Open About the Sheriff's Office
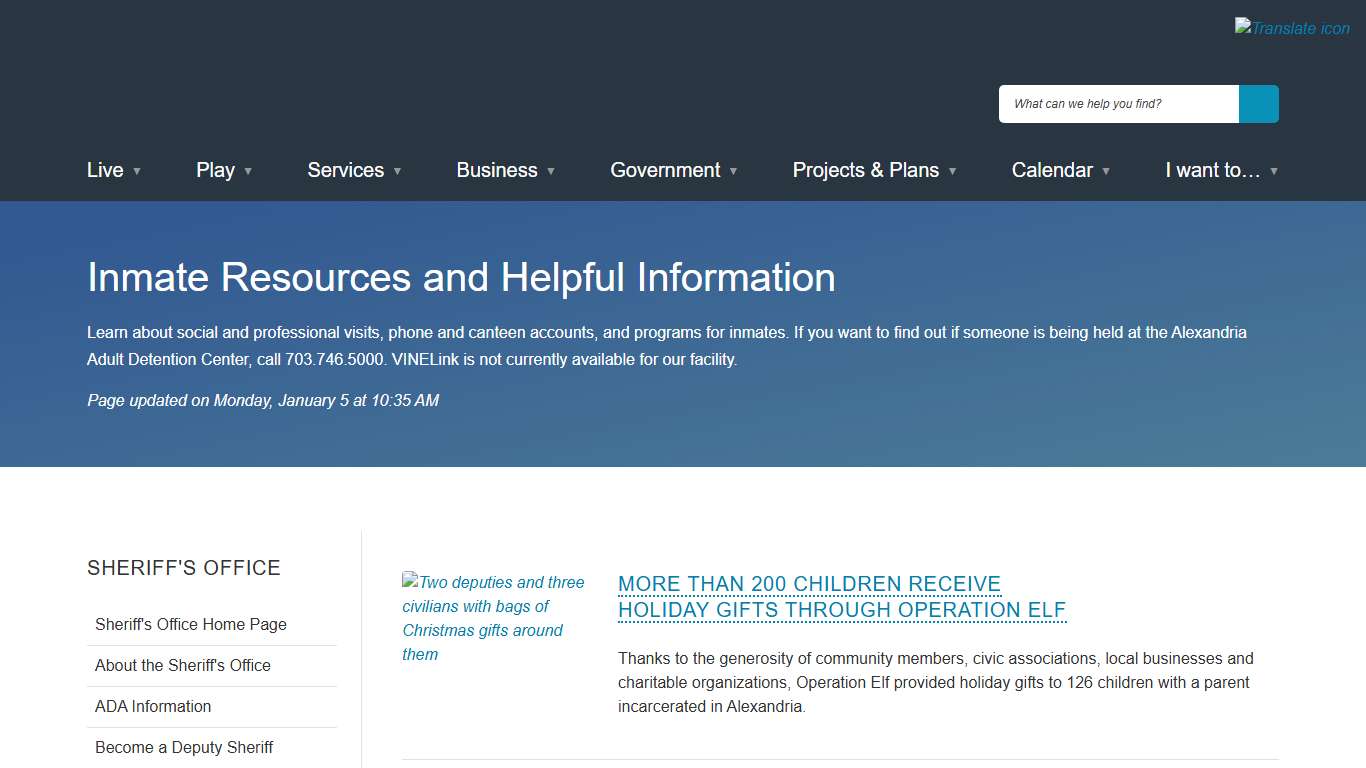The width and height of the screenshot is (1366, 768). tap(183, 665)
